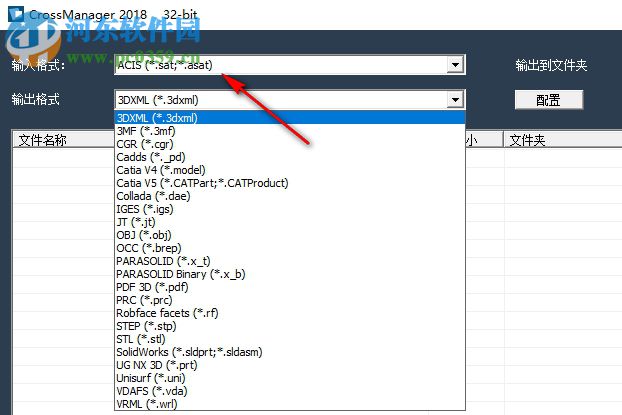Select Catia V5 (*.CATPart;*.CATProduct) entry
This screenshot has width=622, height=415.
tap(290, 183)
